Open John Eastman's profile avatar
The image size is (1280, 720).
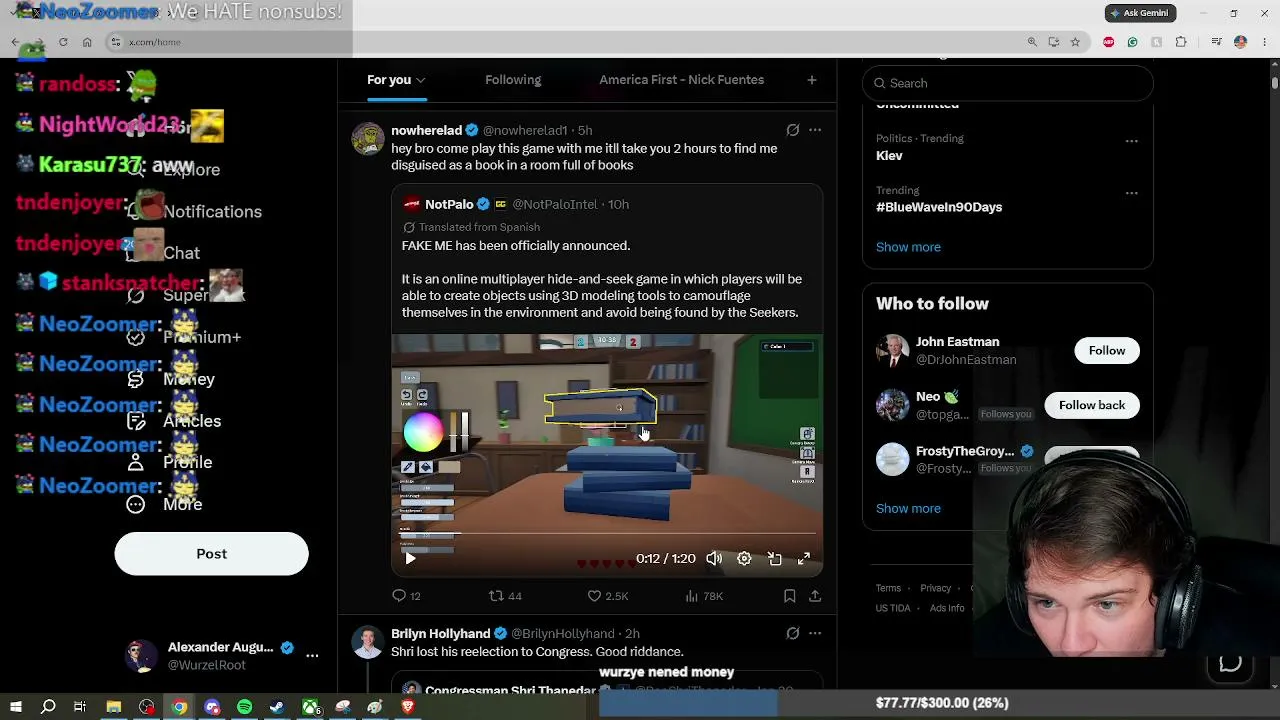pos(892,351)
